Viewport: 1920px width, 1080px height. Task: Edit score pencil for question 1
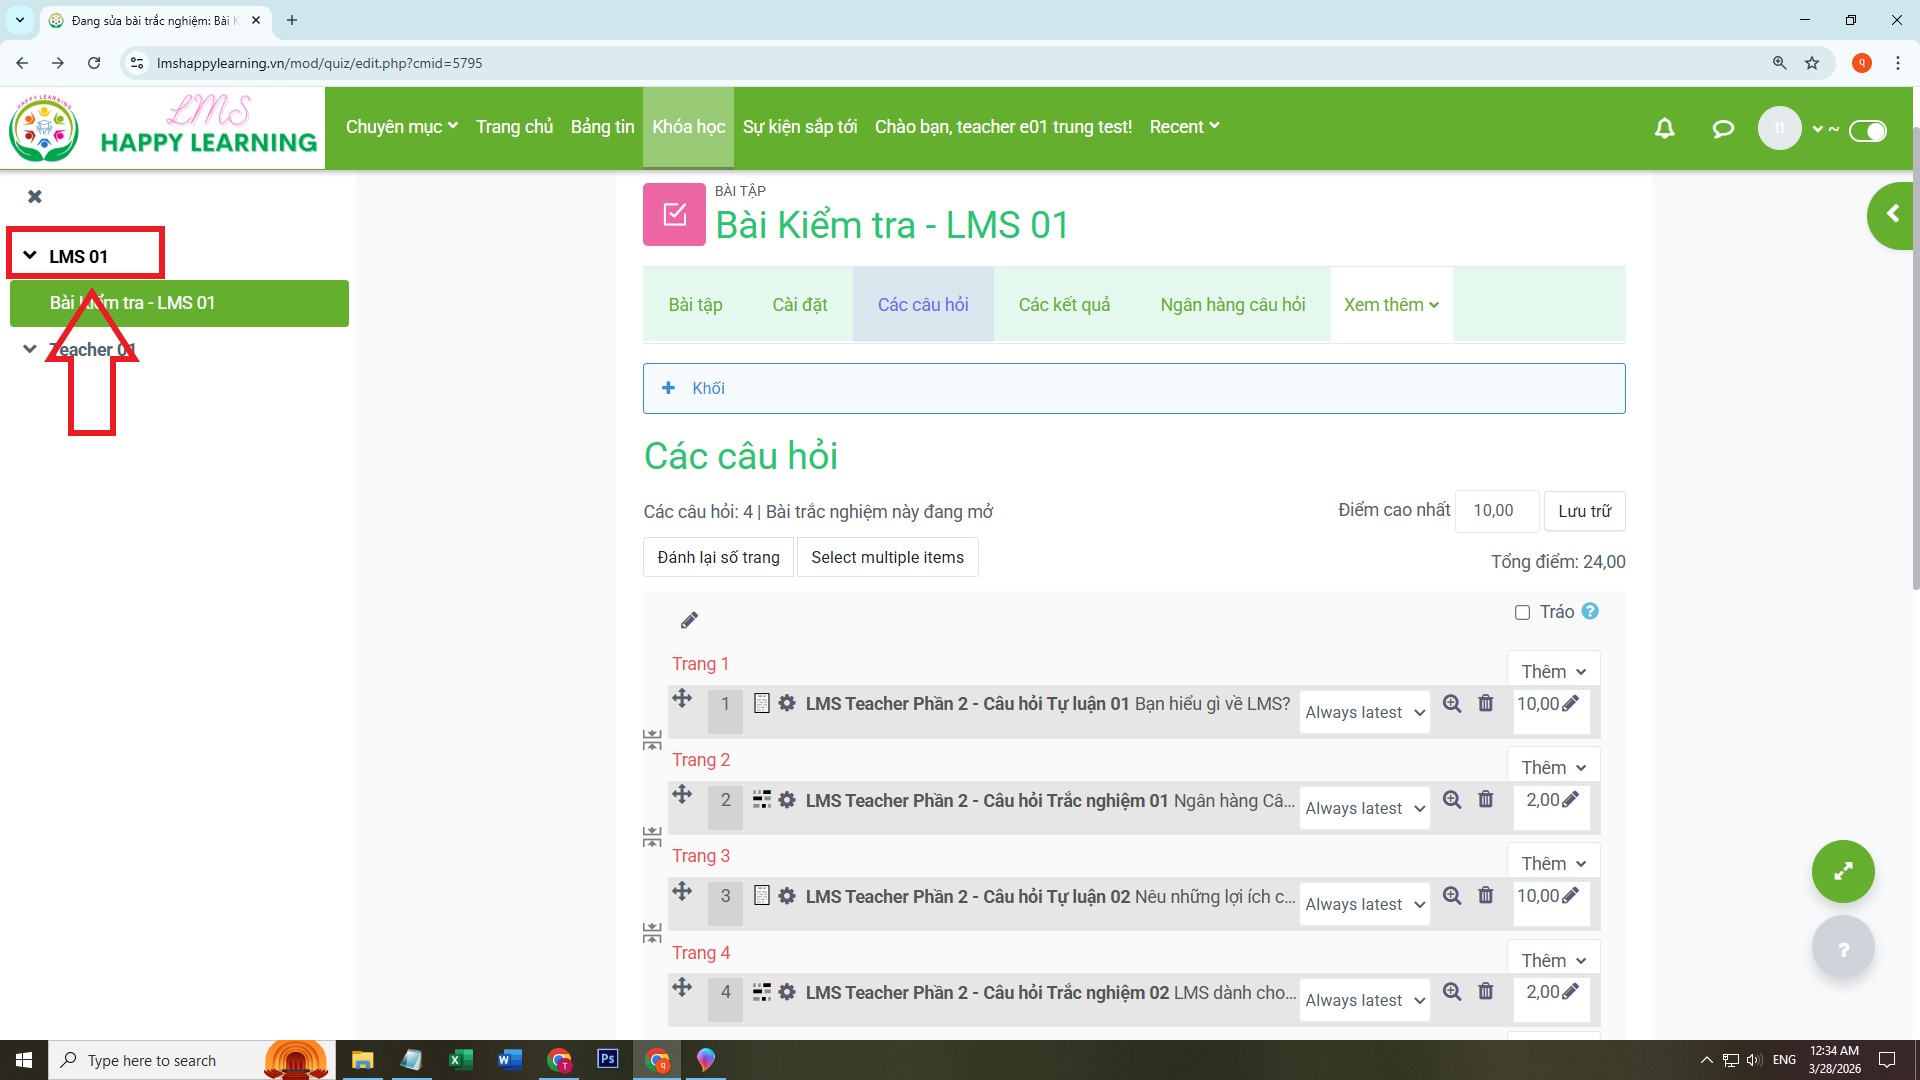[1571, 704]
